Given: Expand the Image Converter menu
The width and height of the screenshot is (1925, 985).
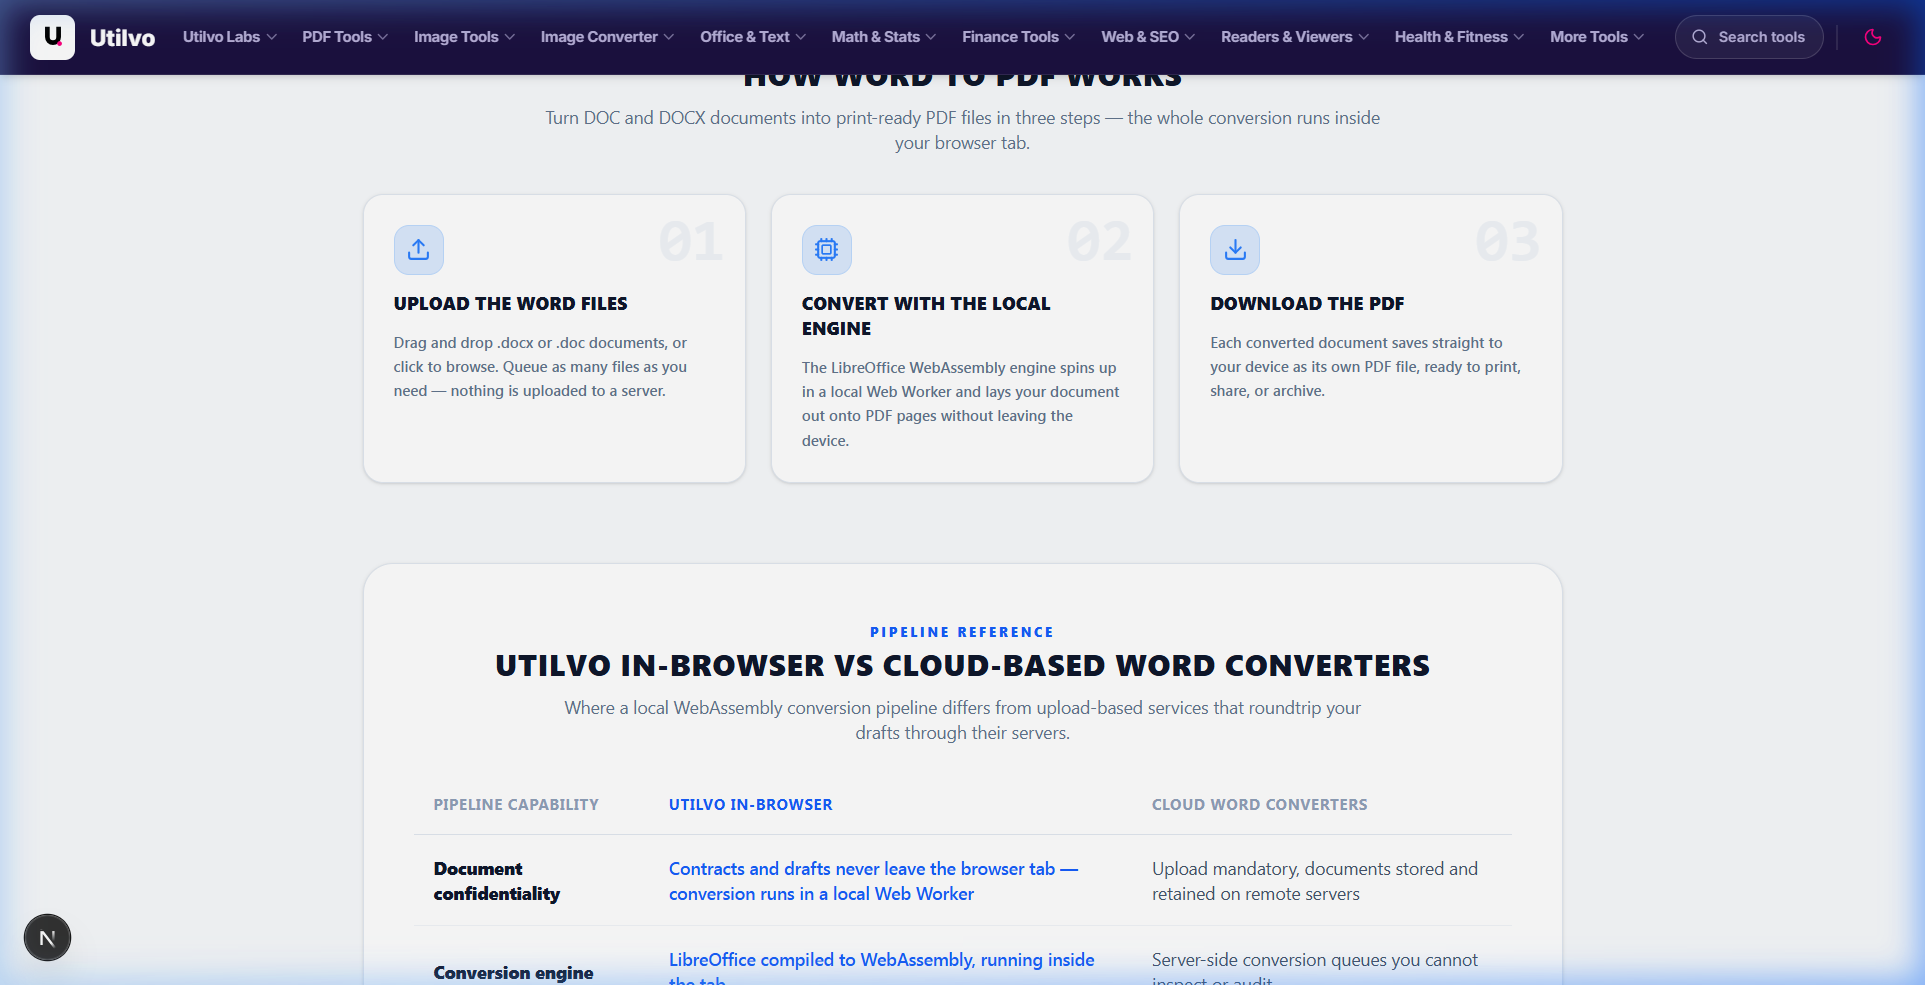Looking at the screenshot, I should pyautogui.click(x=607, y=37).
